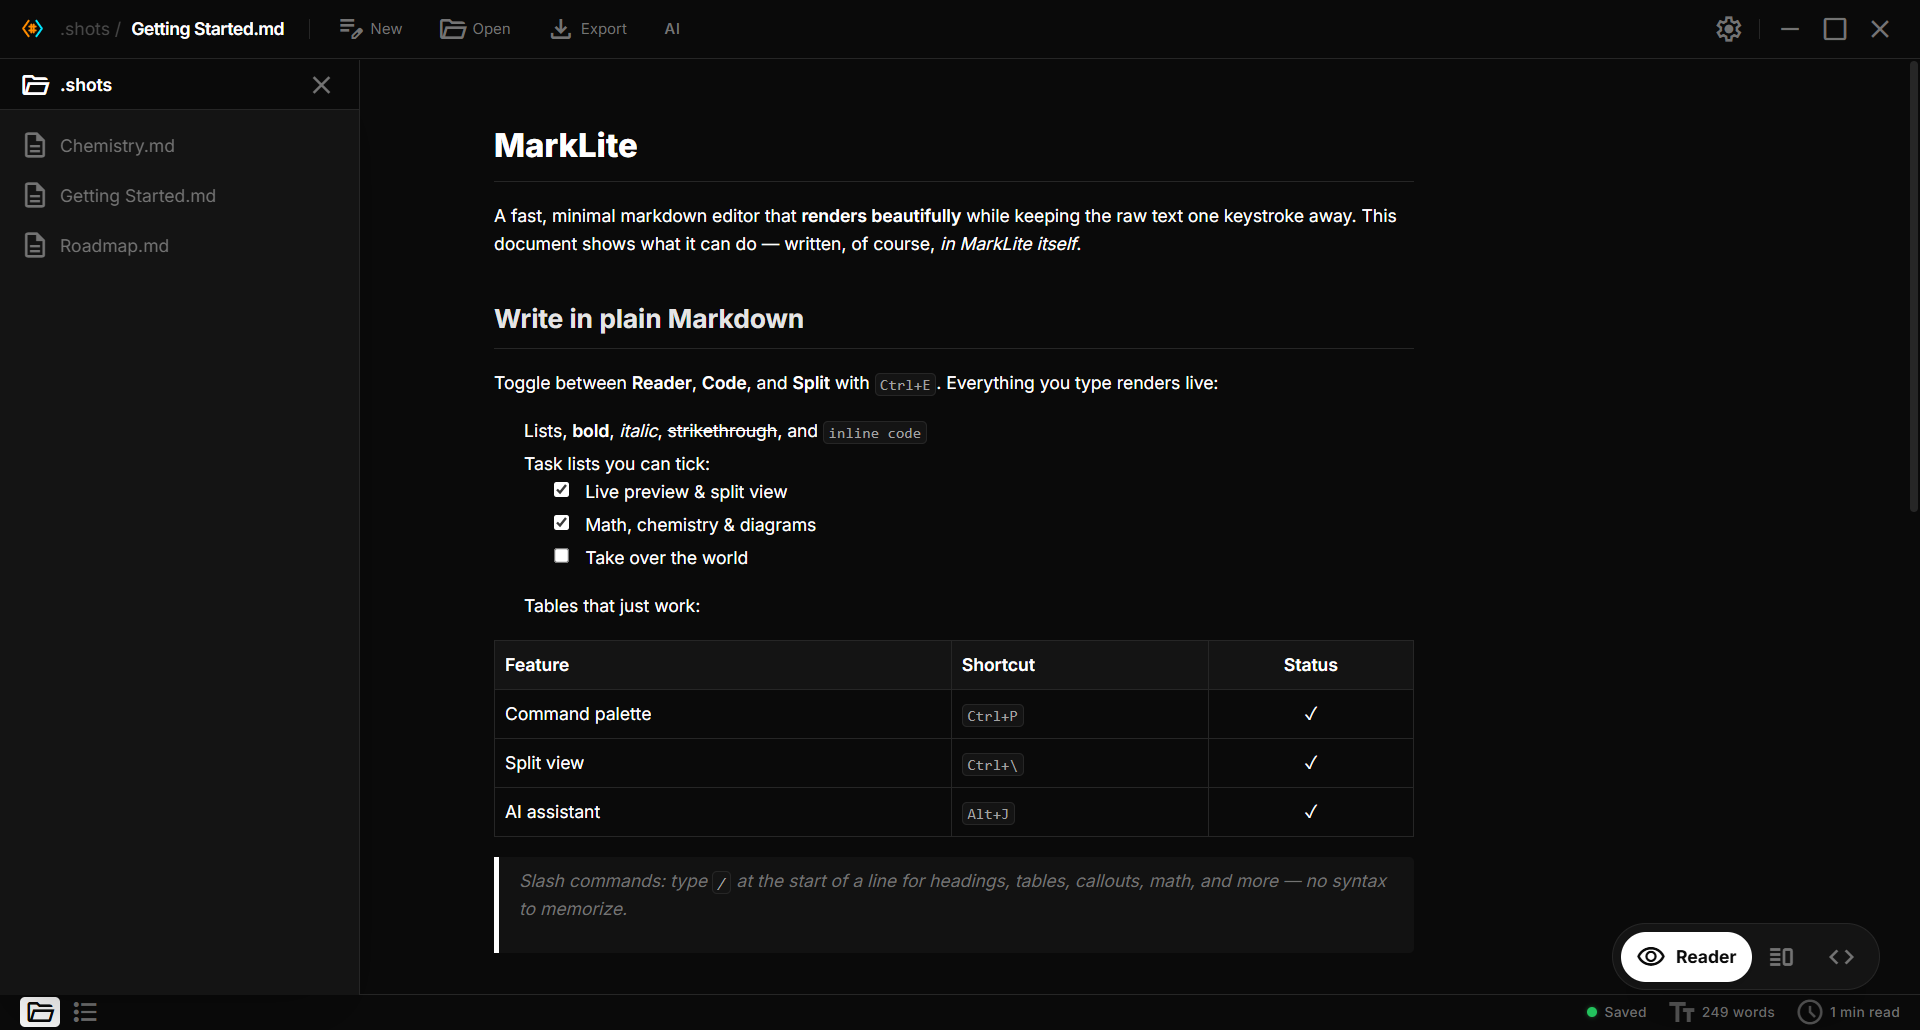This screenshot has width=1920, height=1030.
Task: Switch to Code view mode icon
Action: 1841,957
